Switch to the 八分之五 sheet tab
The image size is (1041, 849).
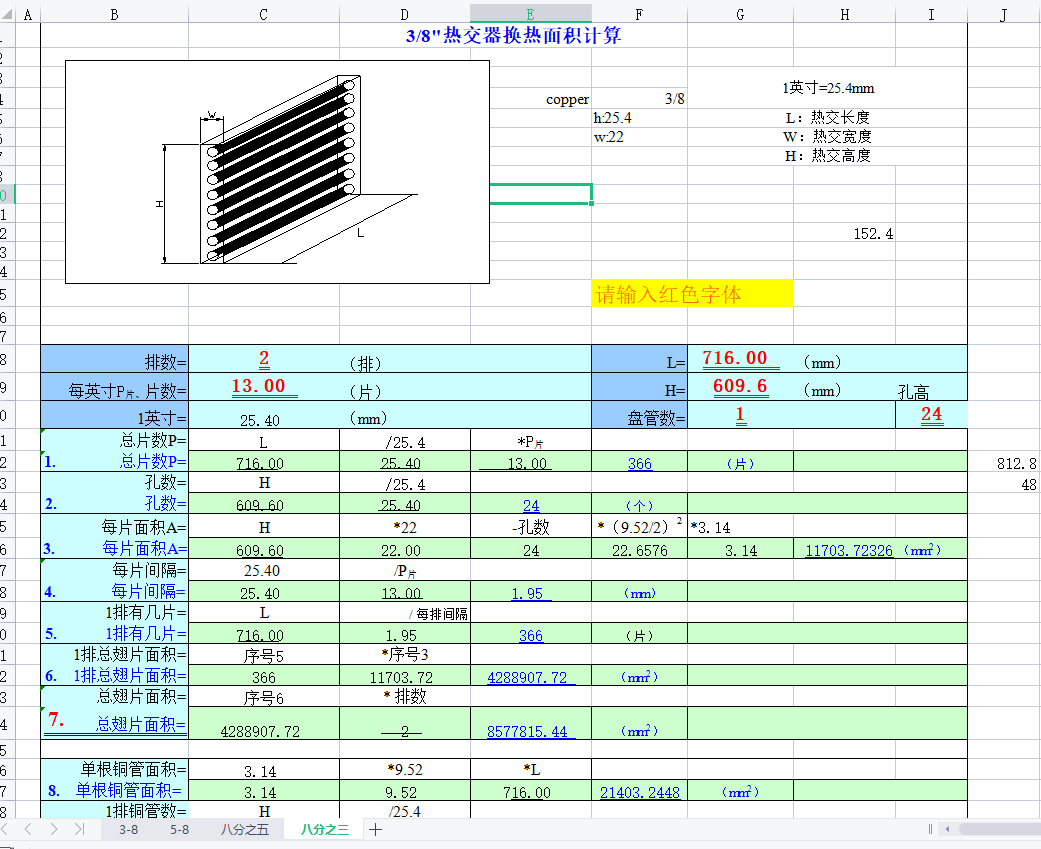click(245, 829)
